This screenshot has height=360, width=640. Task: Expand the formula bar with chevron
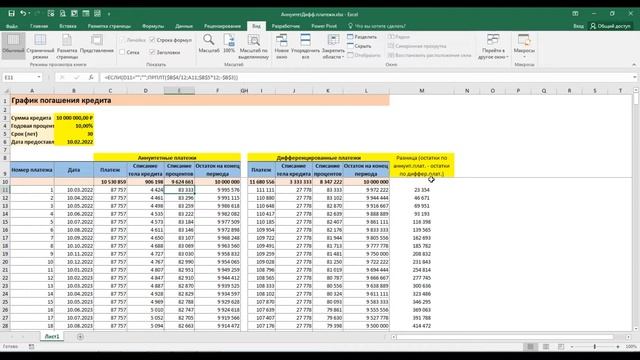635,77
